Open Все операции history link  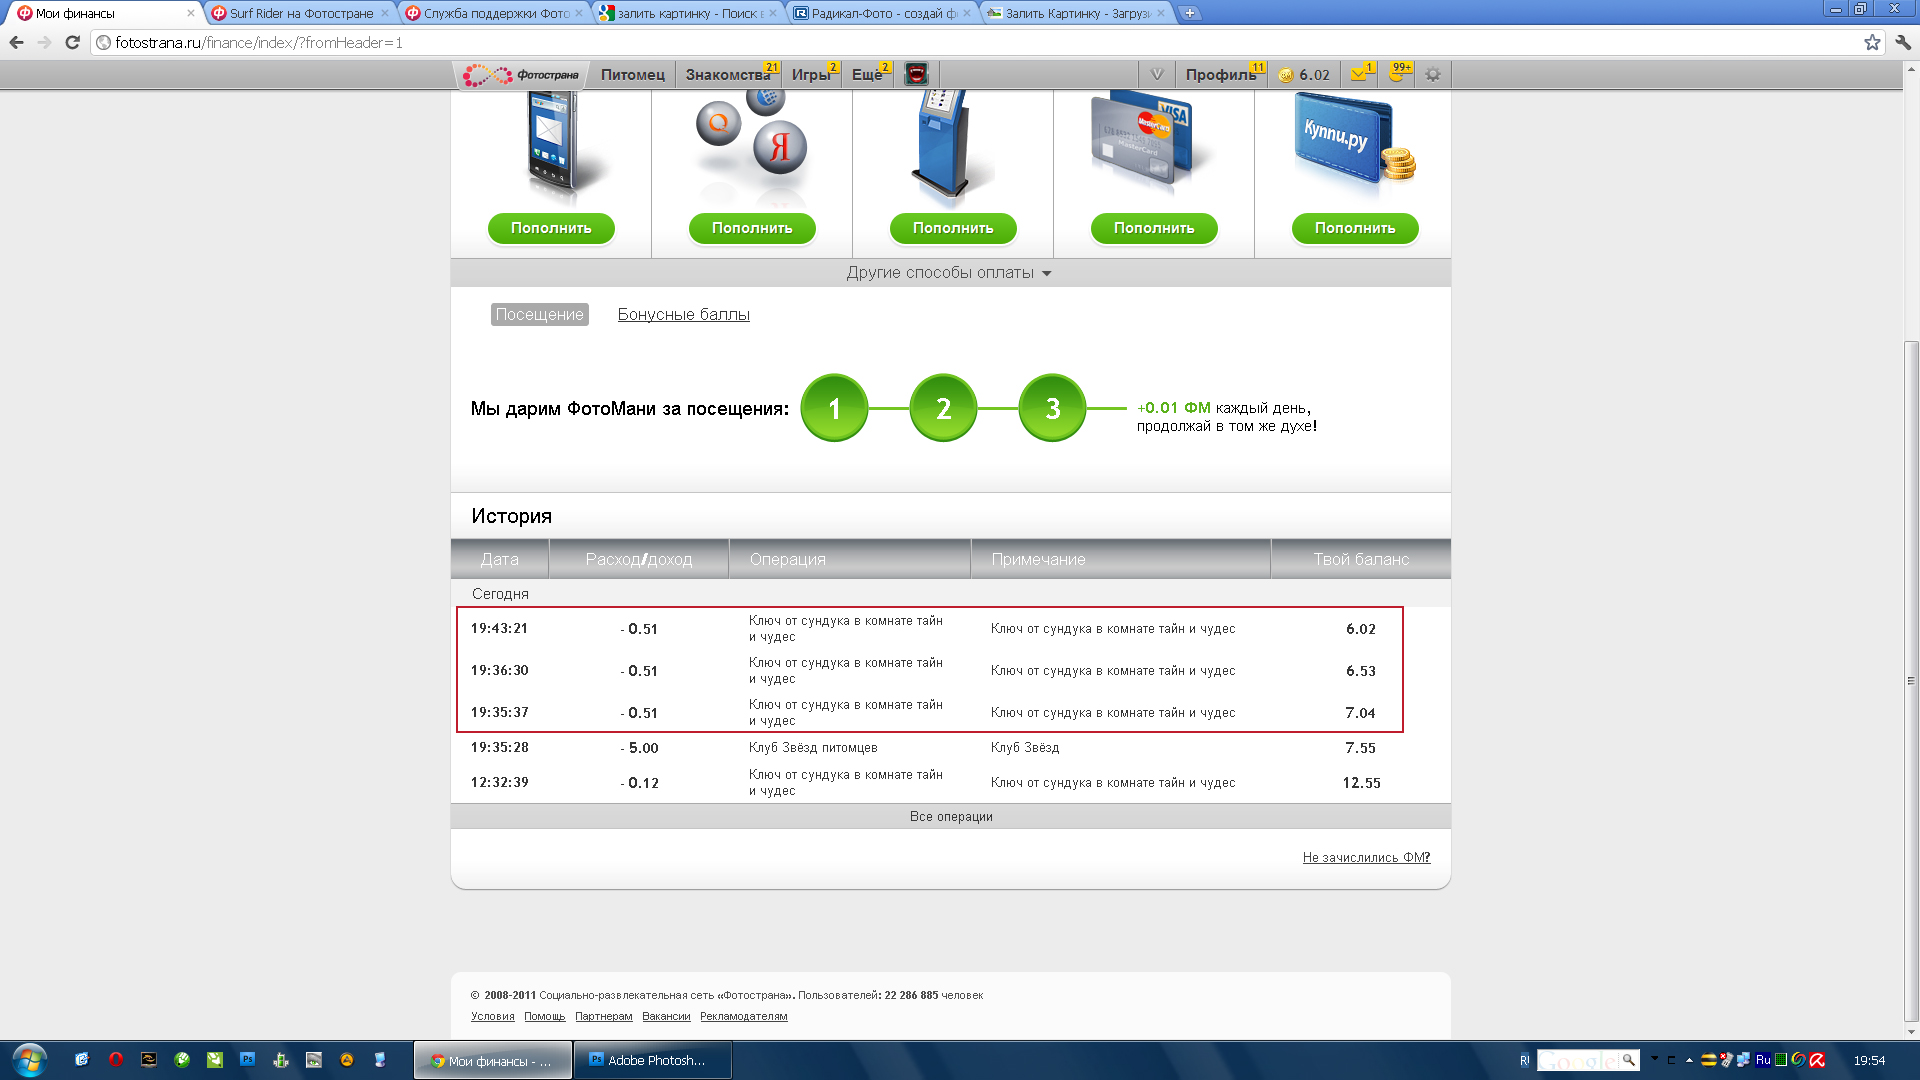point(950,817)
